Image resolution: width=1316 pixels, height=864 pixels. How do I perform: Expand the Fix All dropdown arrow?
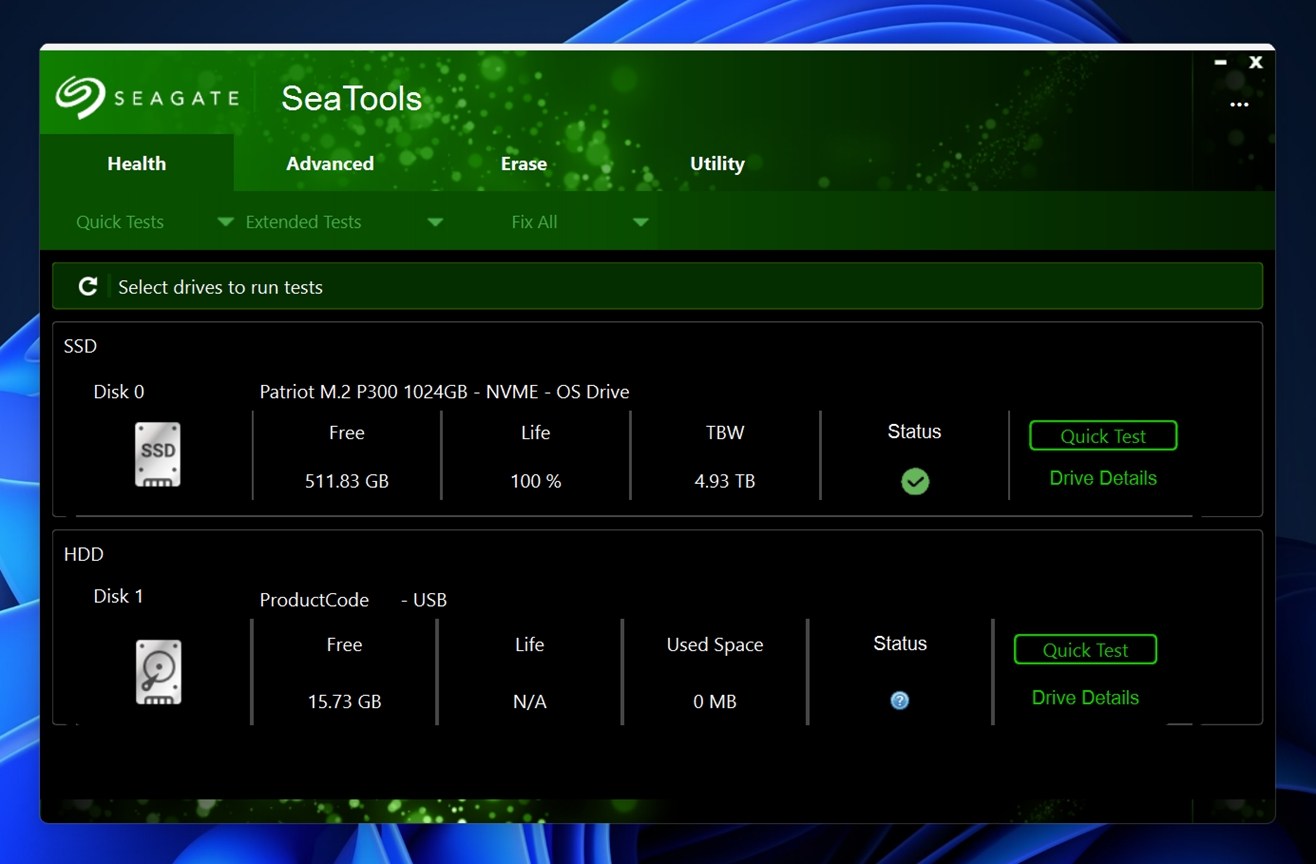(x=640, y=222)
